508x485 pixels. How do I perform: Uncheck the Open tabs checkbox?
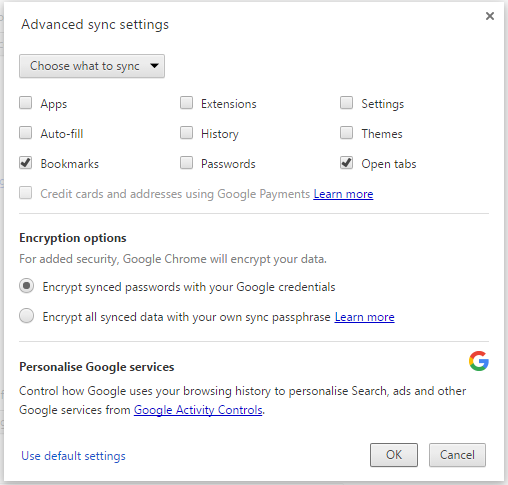coord(346,163)
